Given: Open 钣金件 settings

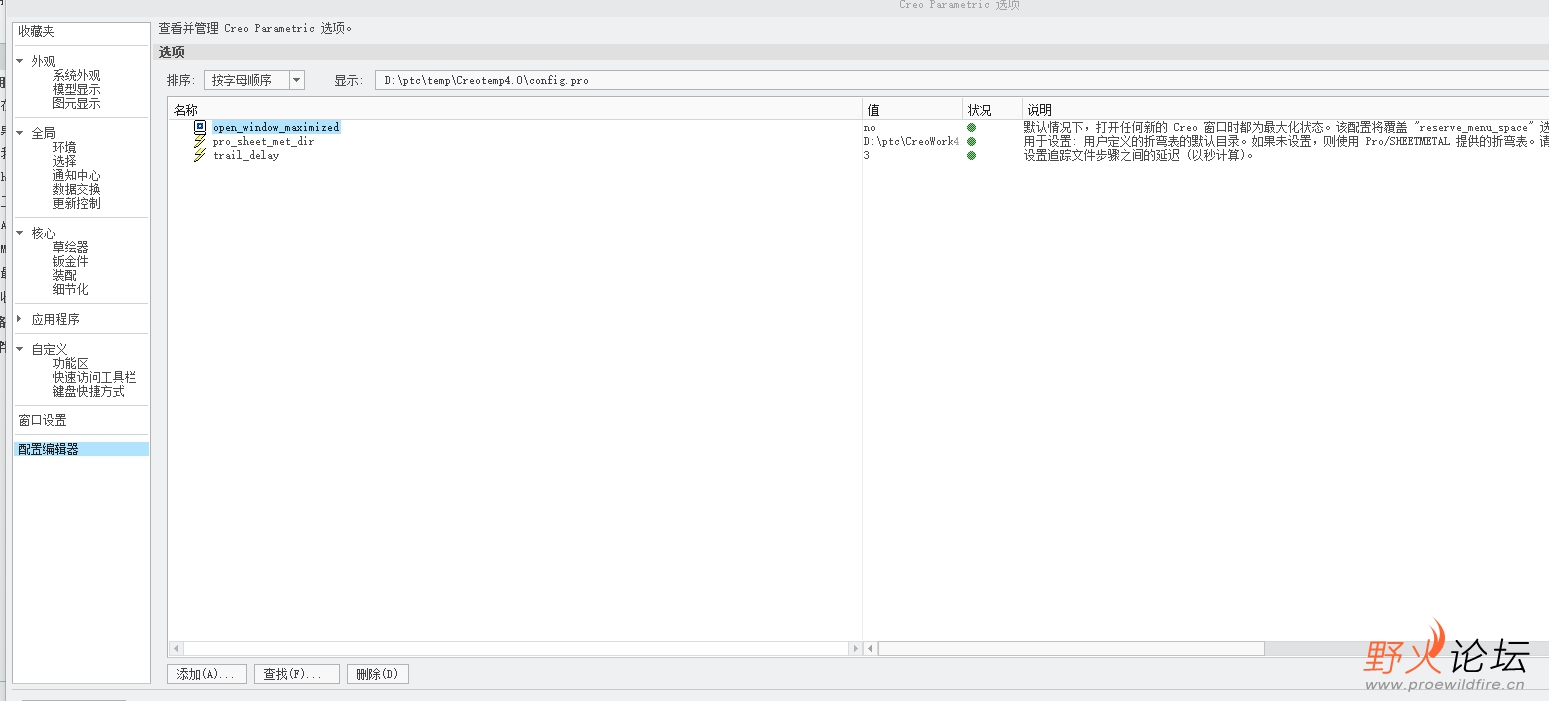Looking at the screenshot, I should (70, 261).
